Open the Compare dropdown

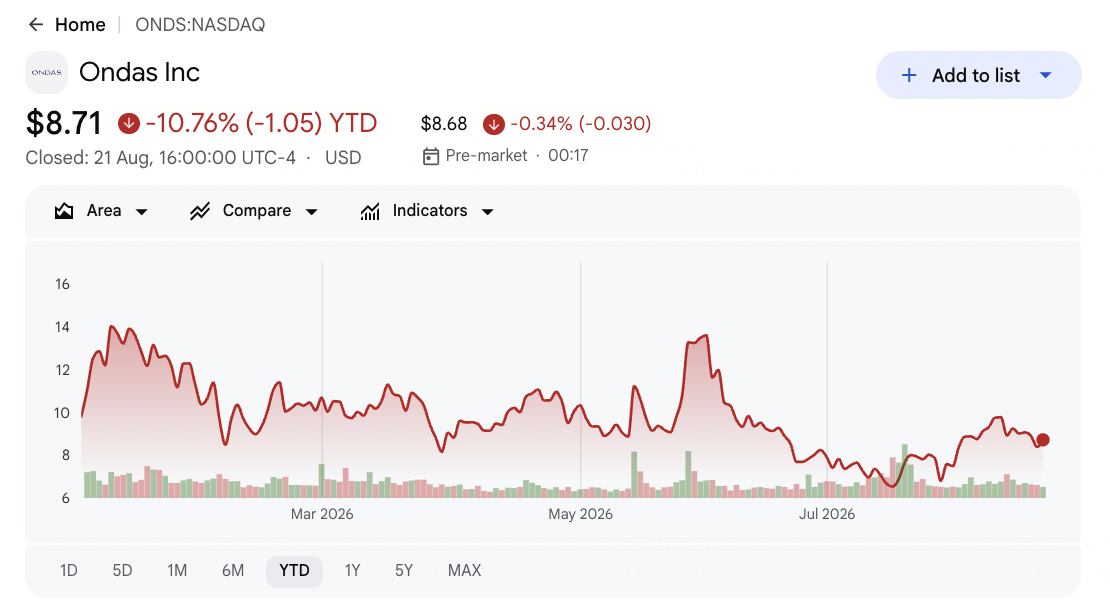[253, 211]
